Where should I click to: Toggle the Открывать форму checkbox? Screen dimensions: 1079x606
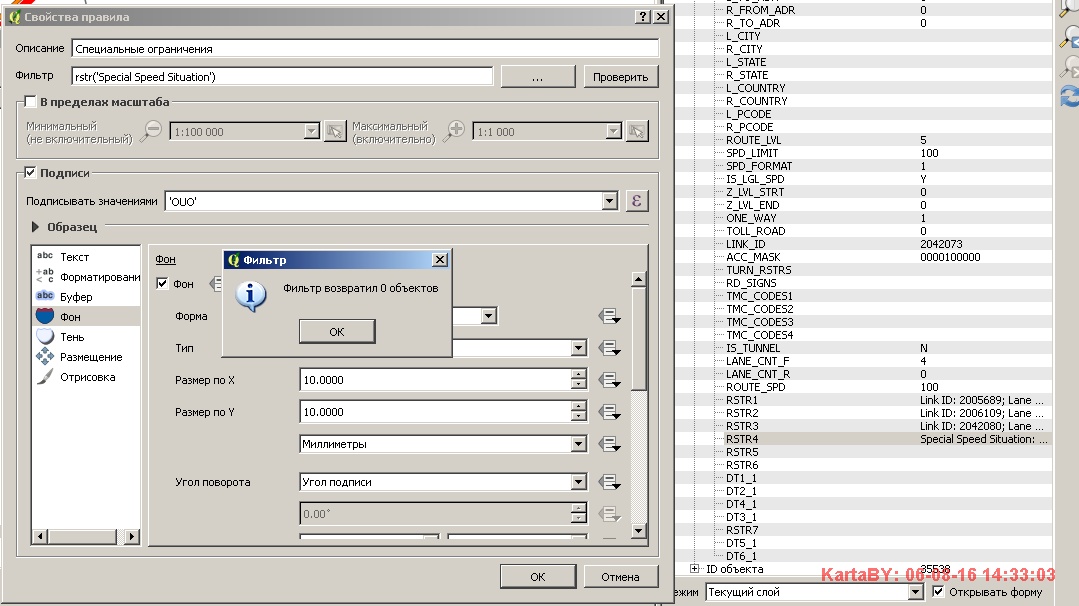[938, 592]
